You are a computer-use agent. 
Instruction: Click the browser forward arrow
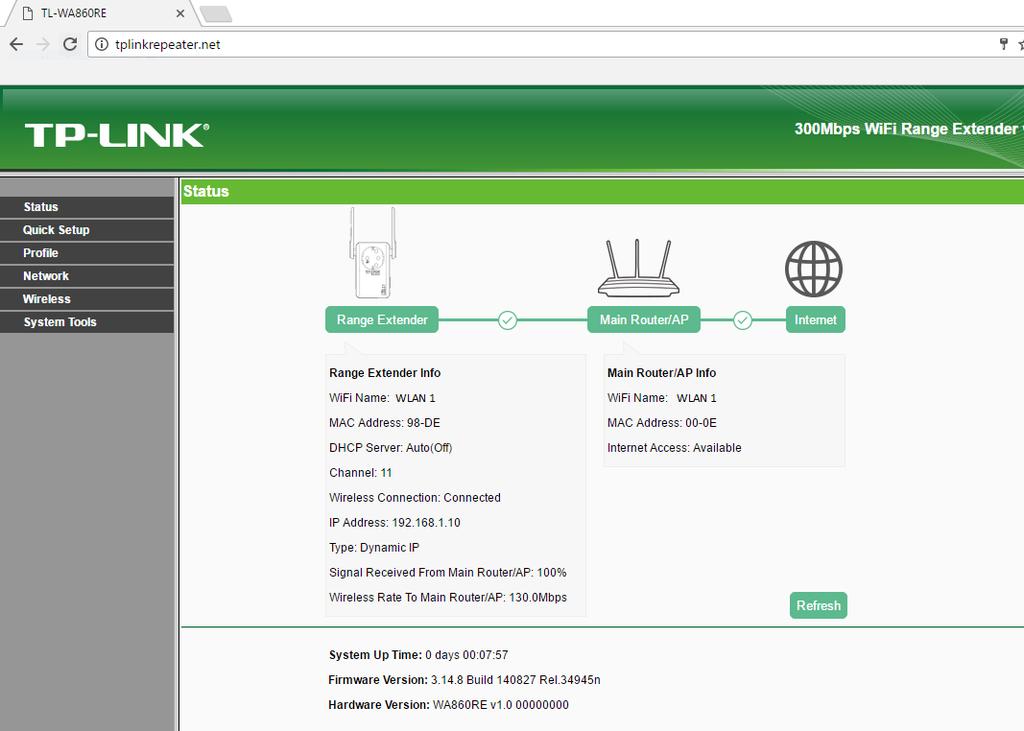(43, 44)
